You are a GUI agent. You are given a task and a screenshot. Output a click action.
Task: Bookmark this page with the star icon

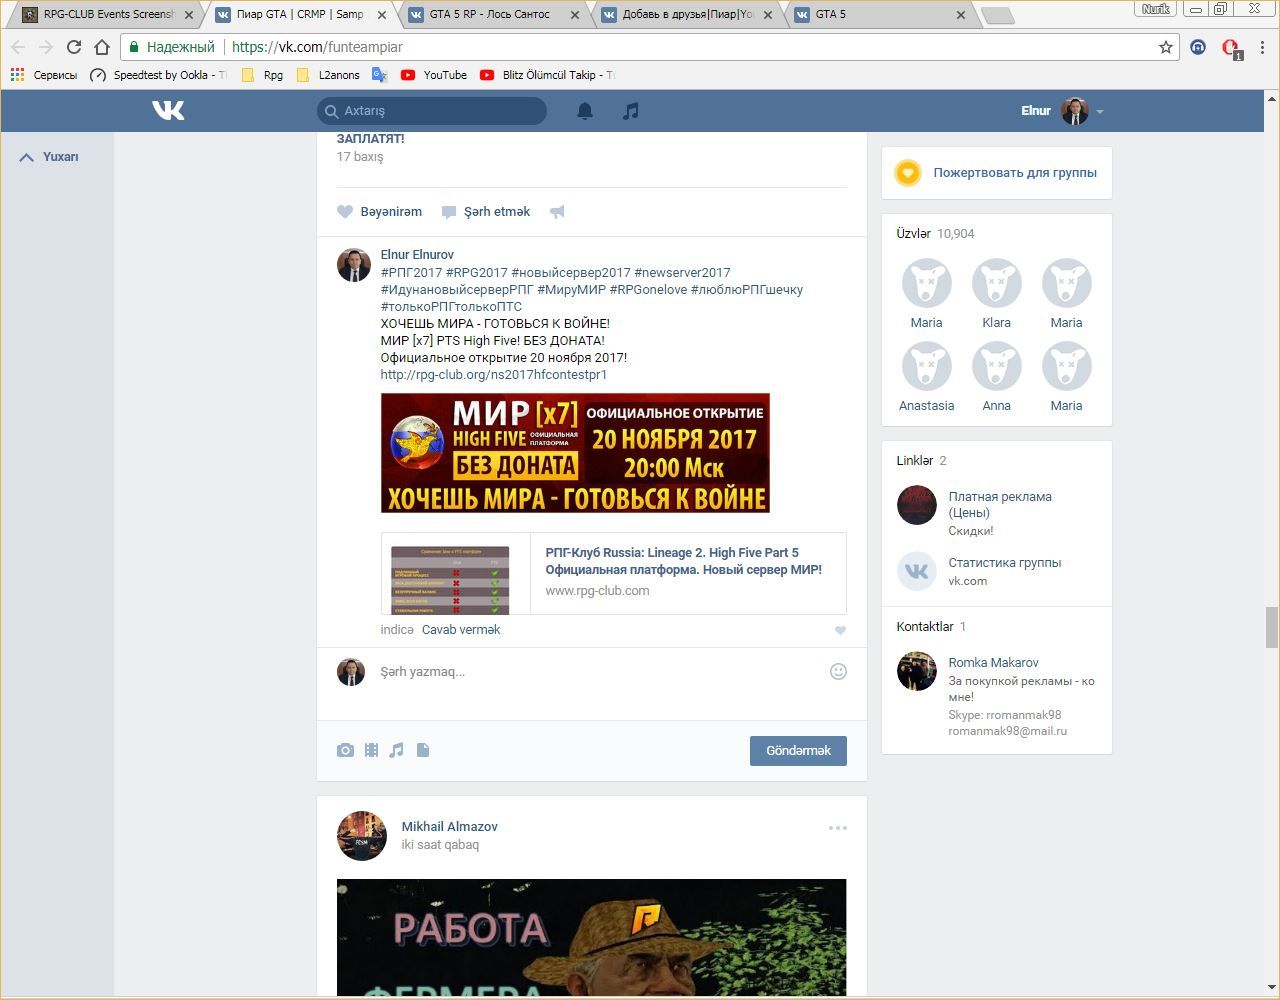point(1166,47)
